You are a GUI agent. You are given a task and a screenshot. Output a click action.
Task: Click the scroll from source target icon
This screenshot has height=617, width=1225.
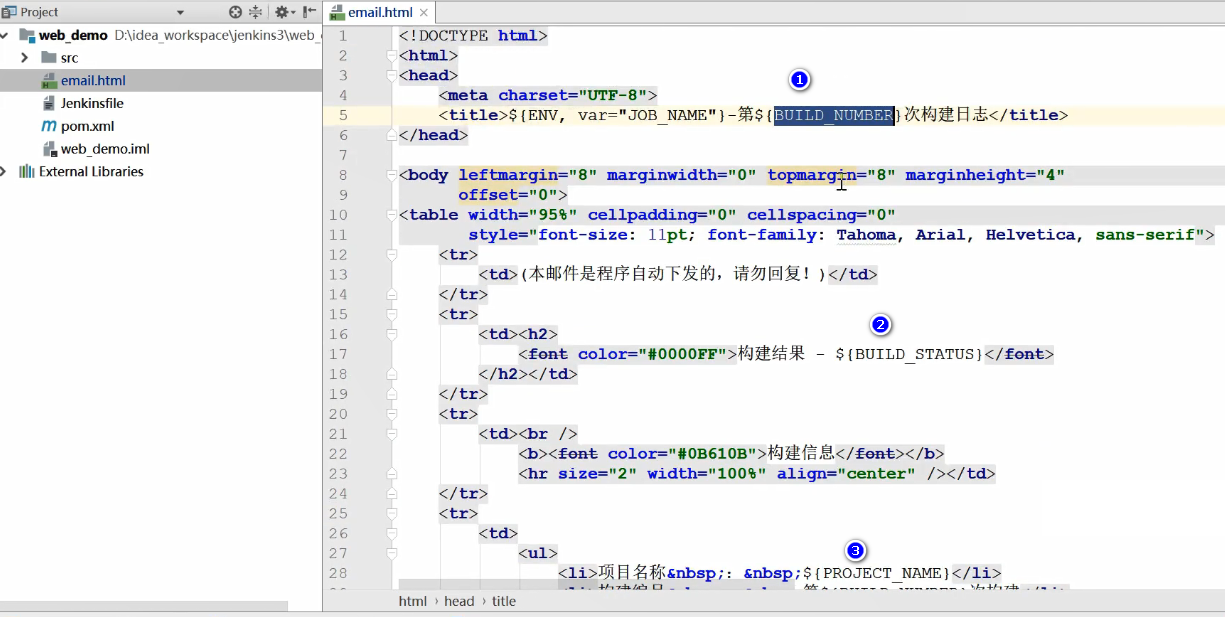[x=235, y=12]
